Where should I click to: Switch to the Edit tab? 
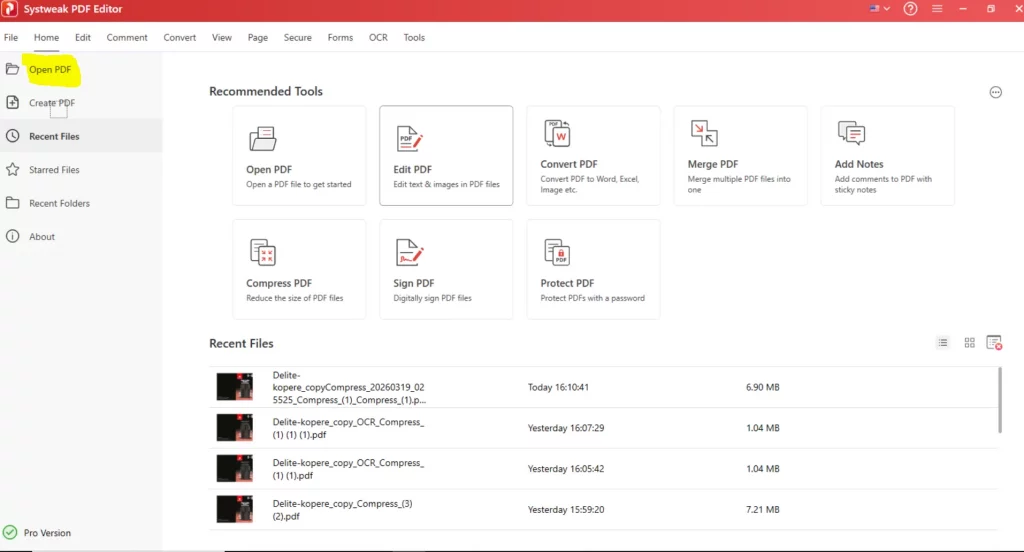pyautogui.click(x=83, y=37)
